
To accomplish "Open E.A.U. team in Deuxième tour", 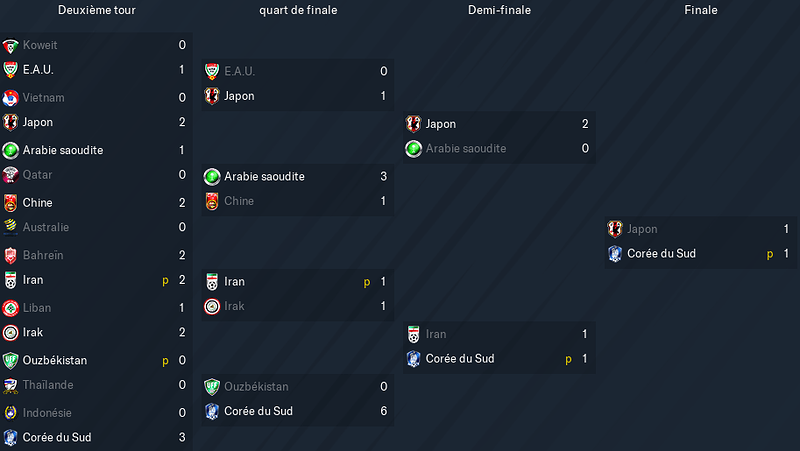I will [x=38, y=70].
